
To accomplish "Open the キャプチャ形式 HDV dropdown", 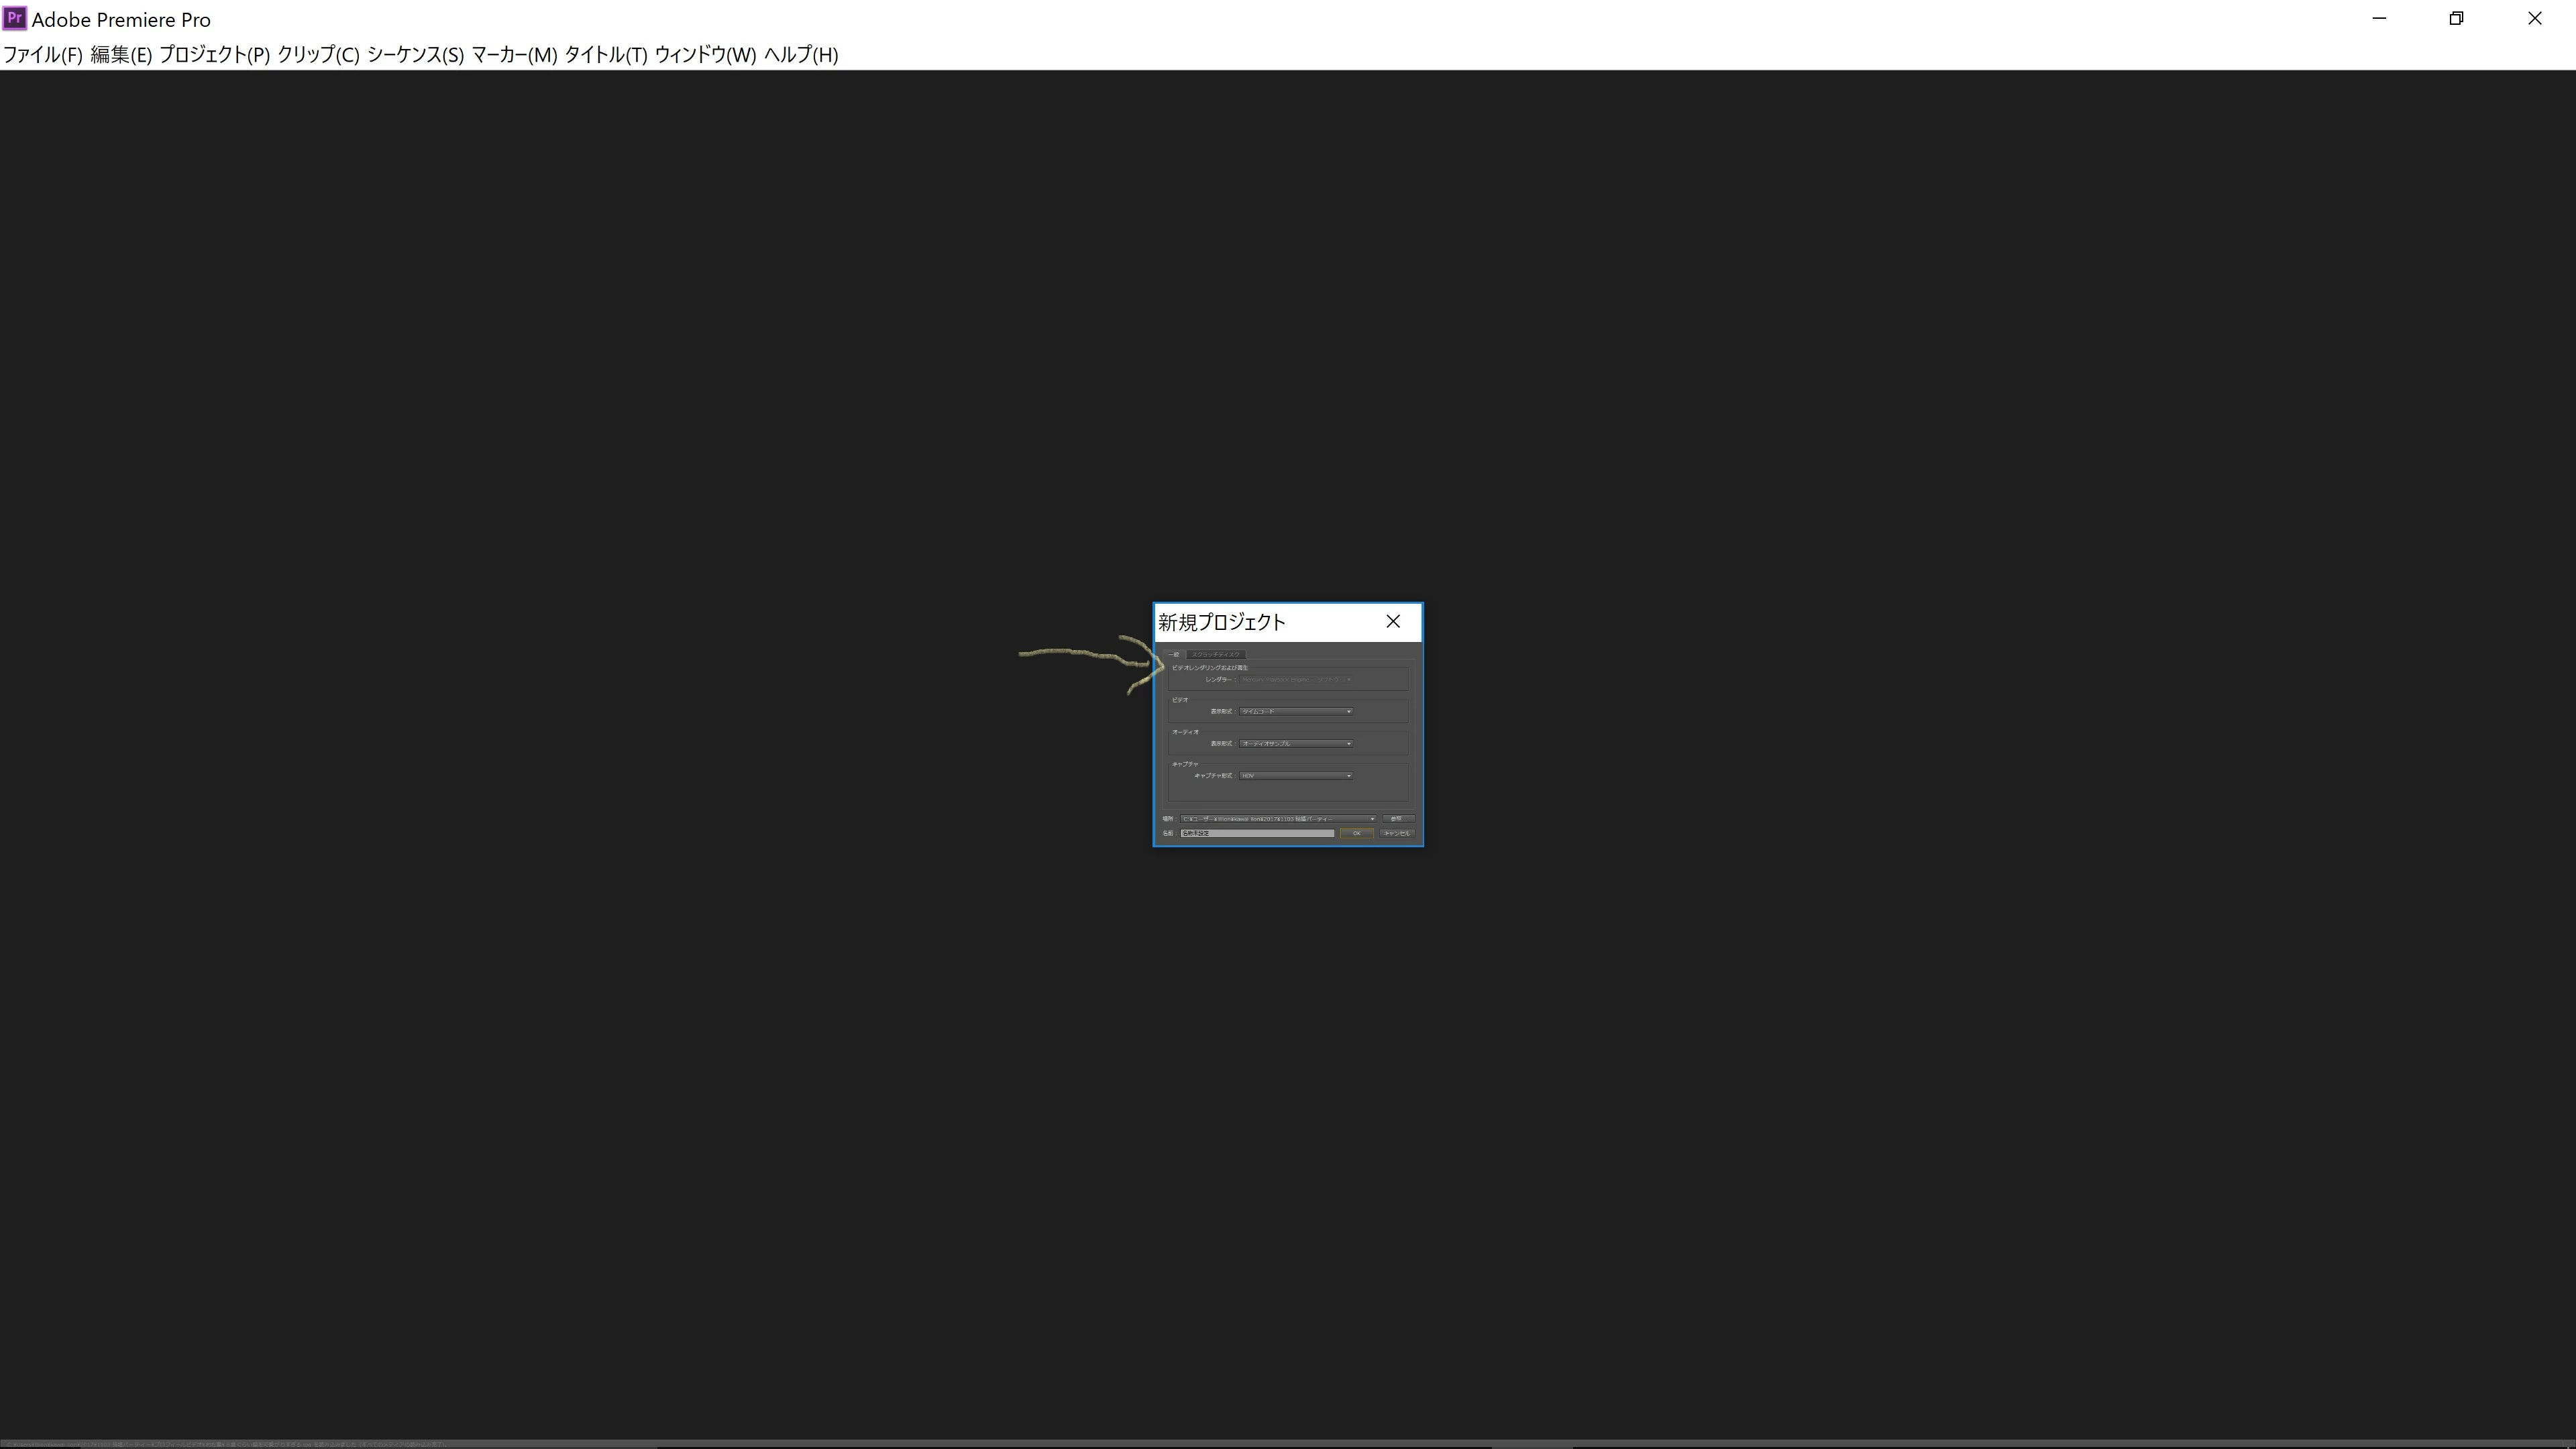I will pyautogui.click(x=1296, y=776).
